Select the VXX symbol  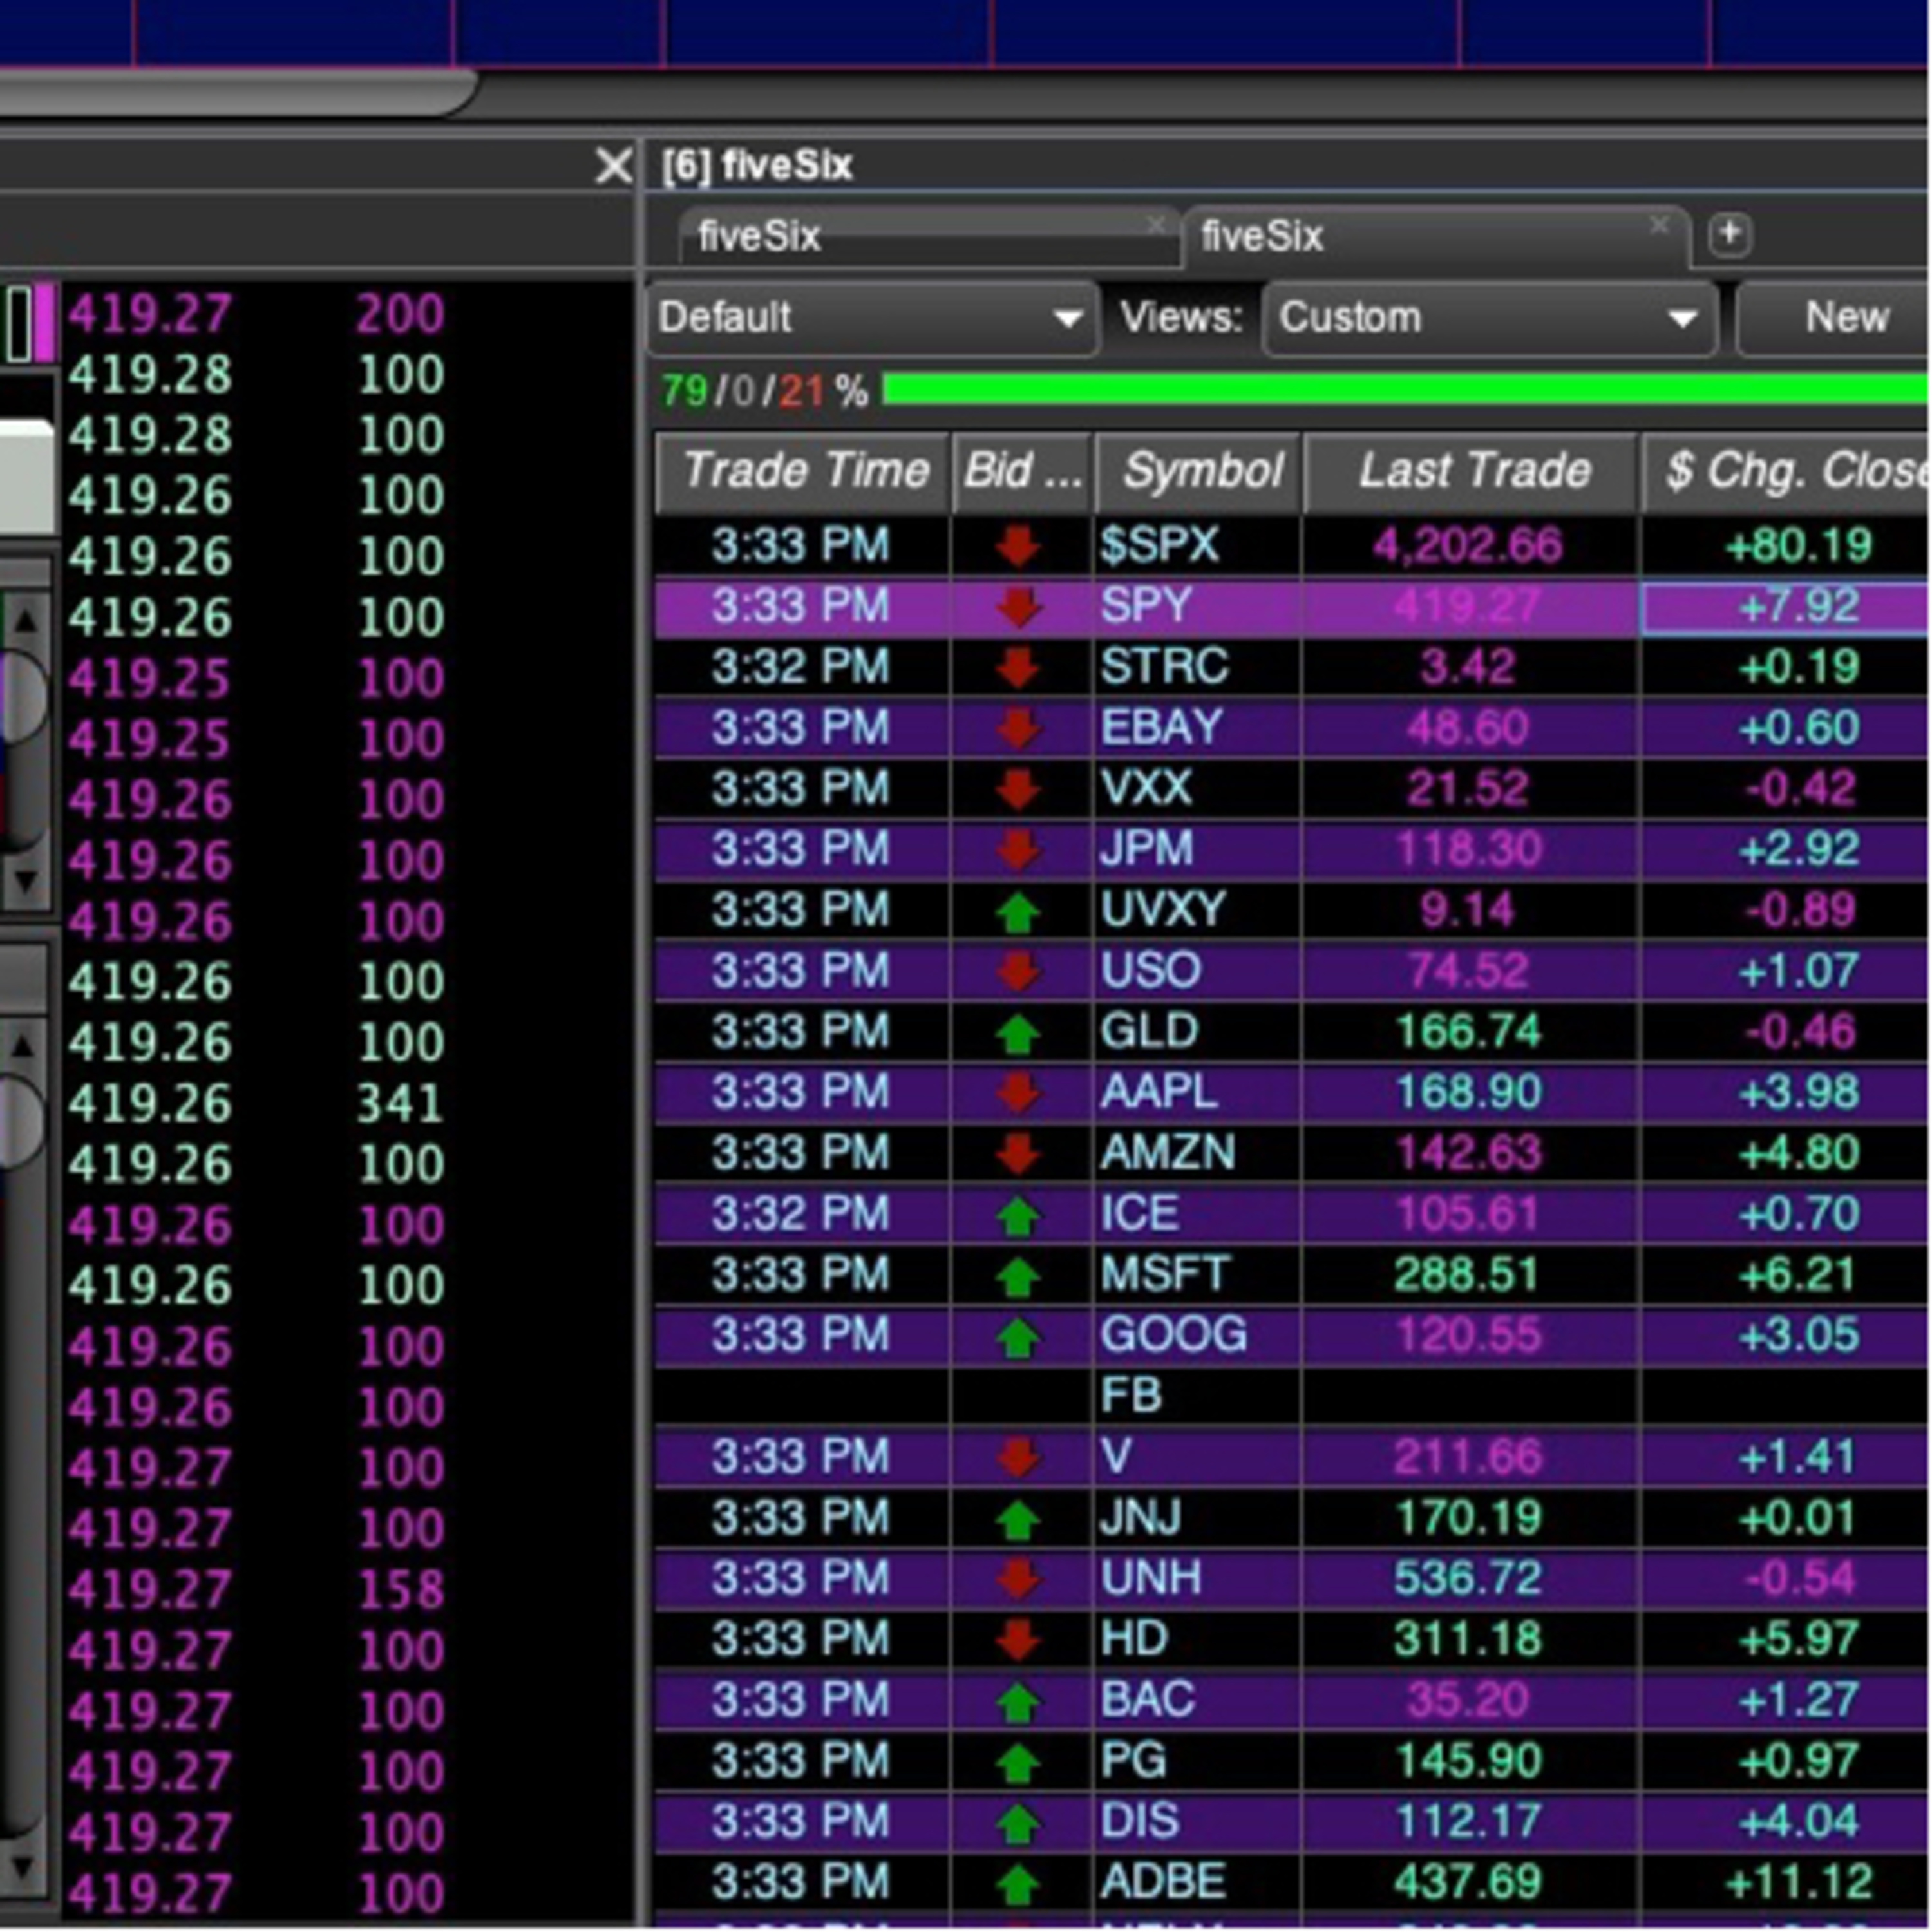pyautogui.click(x=1146, y=789)
